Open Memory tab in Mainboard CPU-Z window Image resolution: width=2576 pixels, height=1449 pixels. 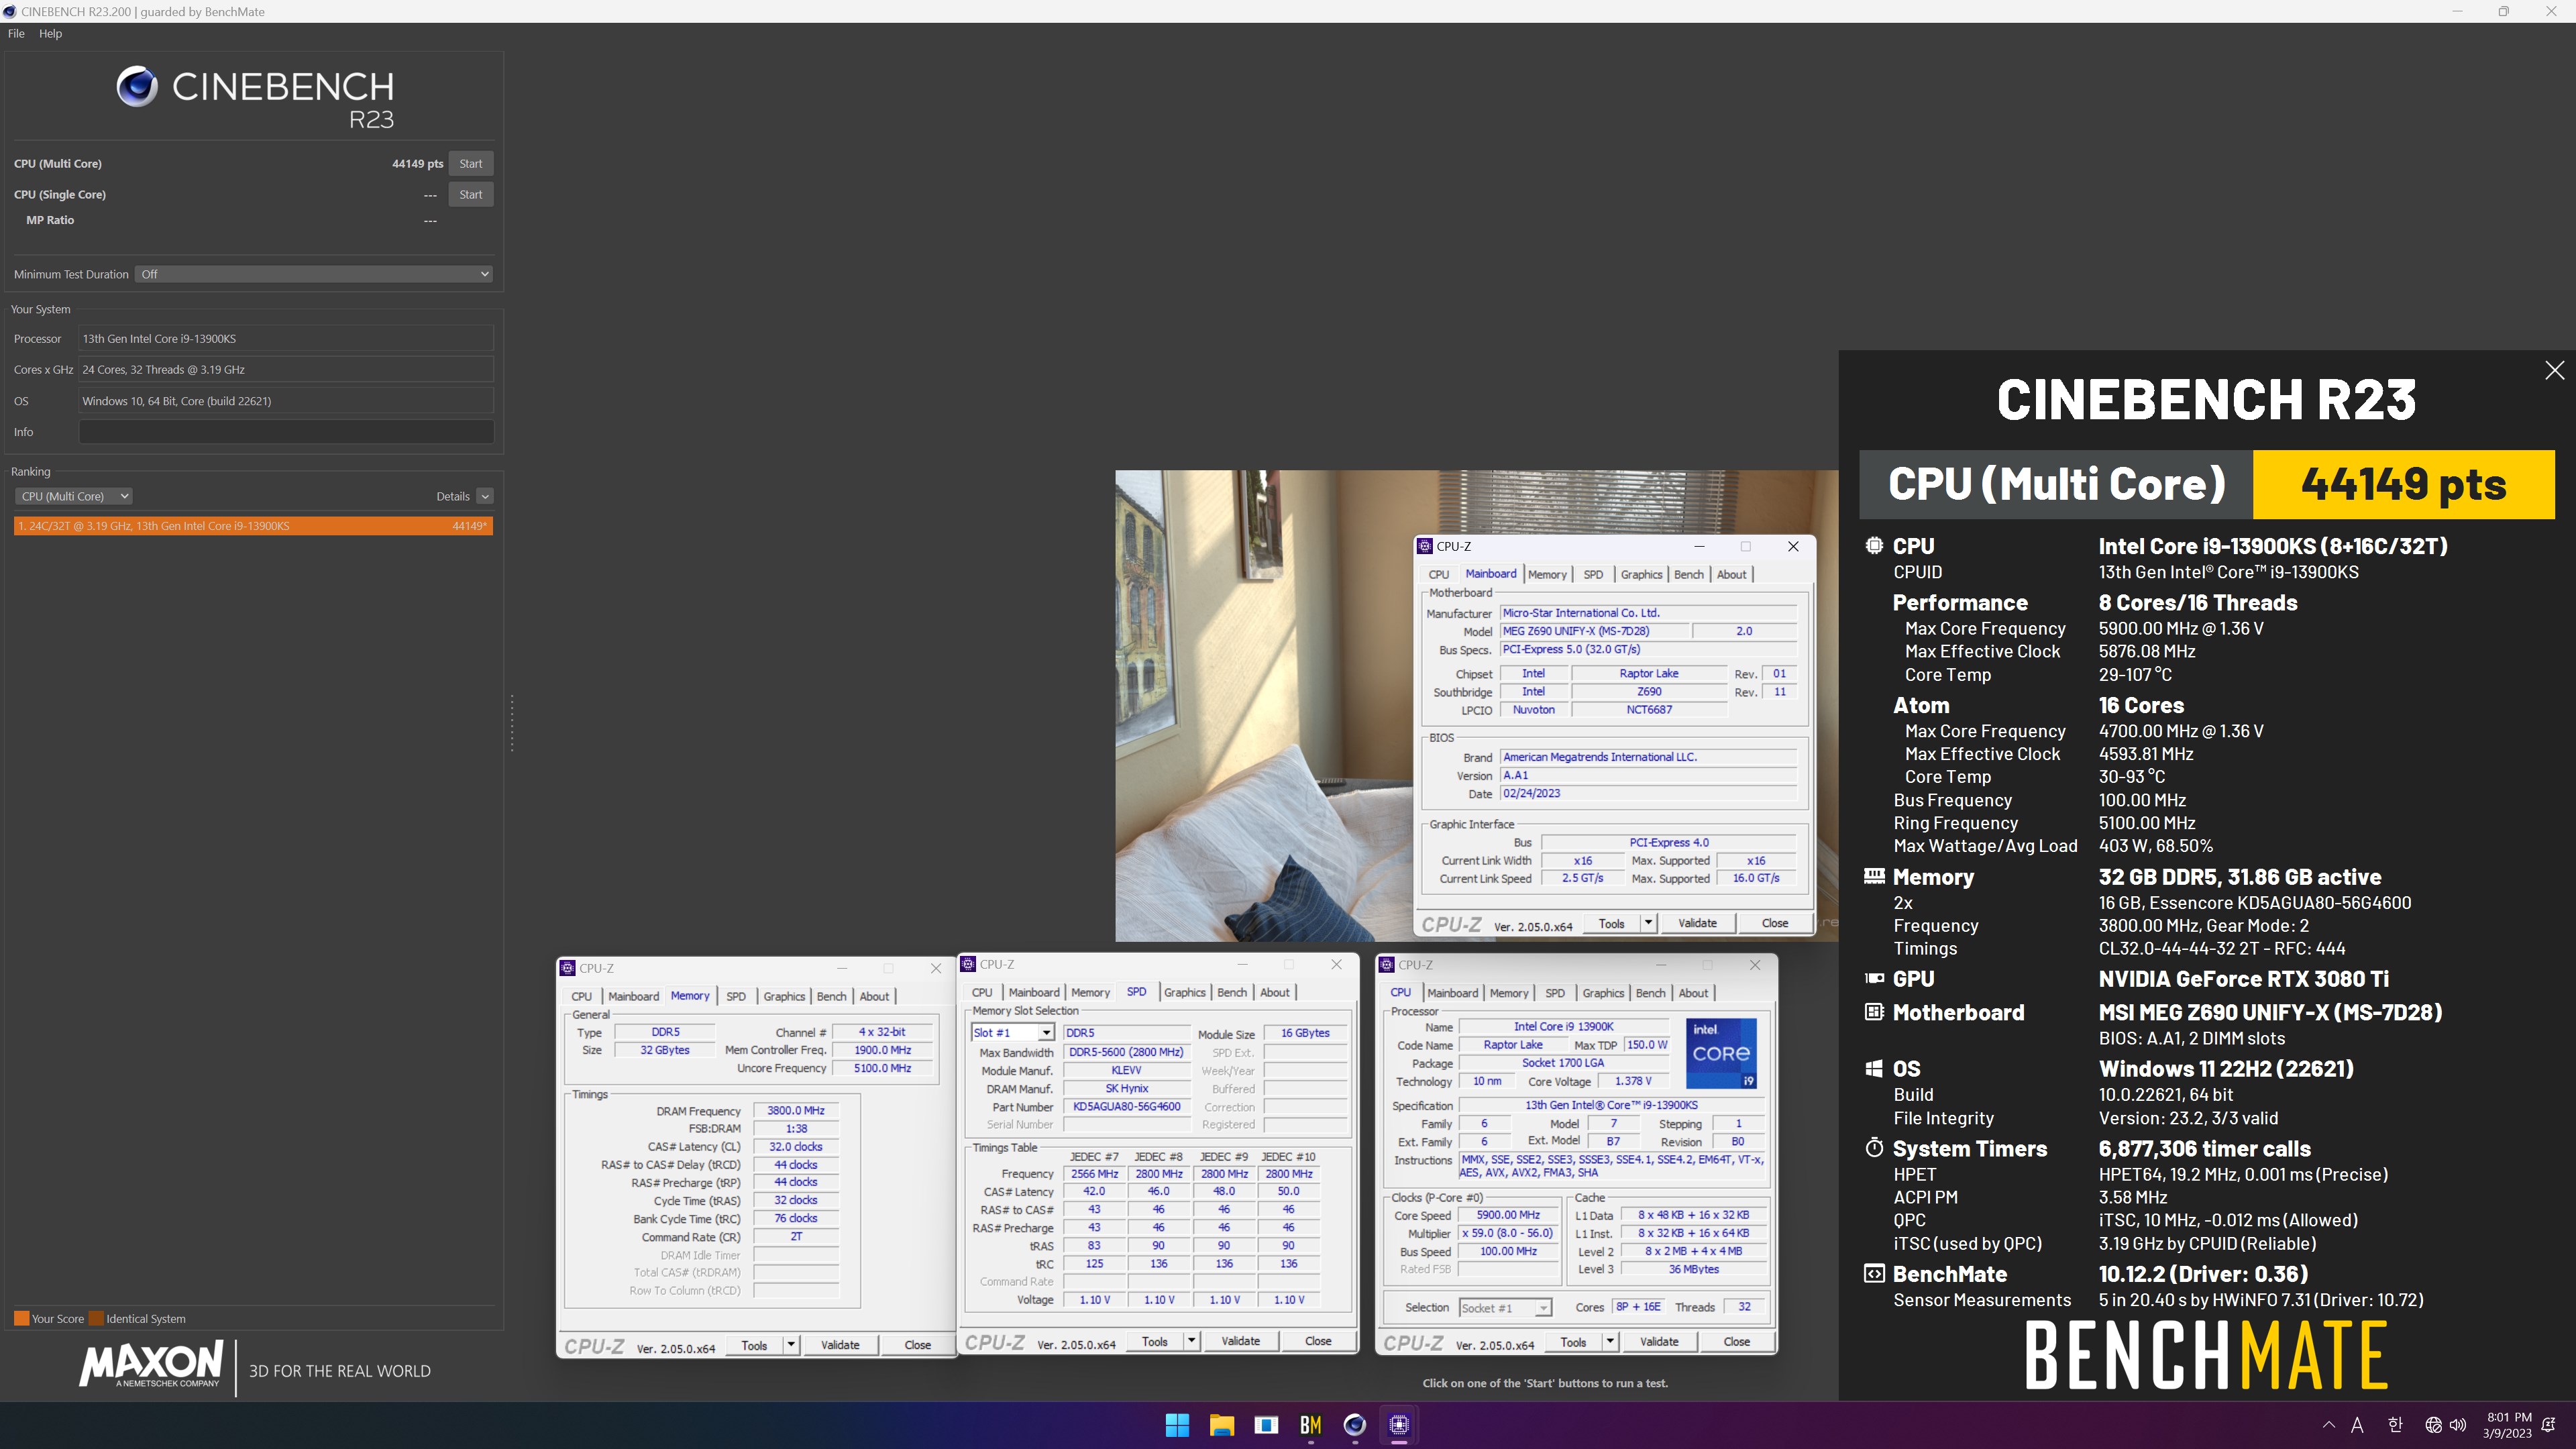coord(1547,575)
